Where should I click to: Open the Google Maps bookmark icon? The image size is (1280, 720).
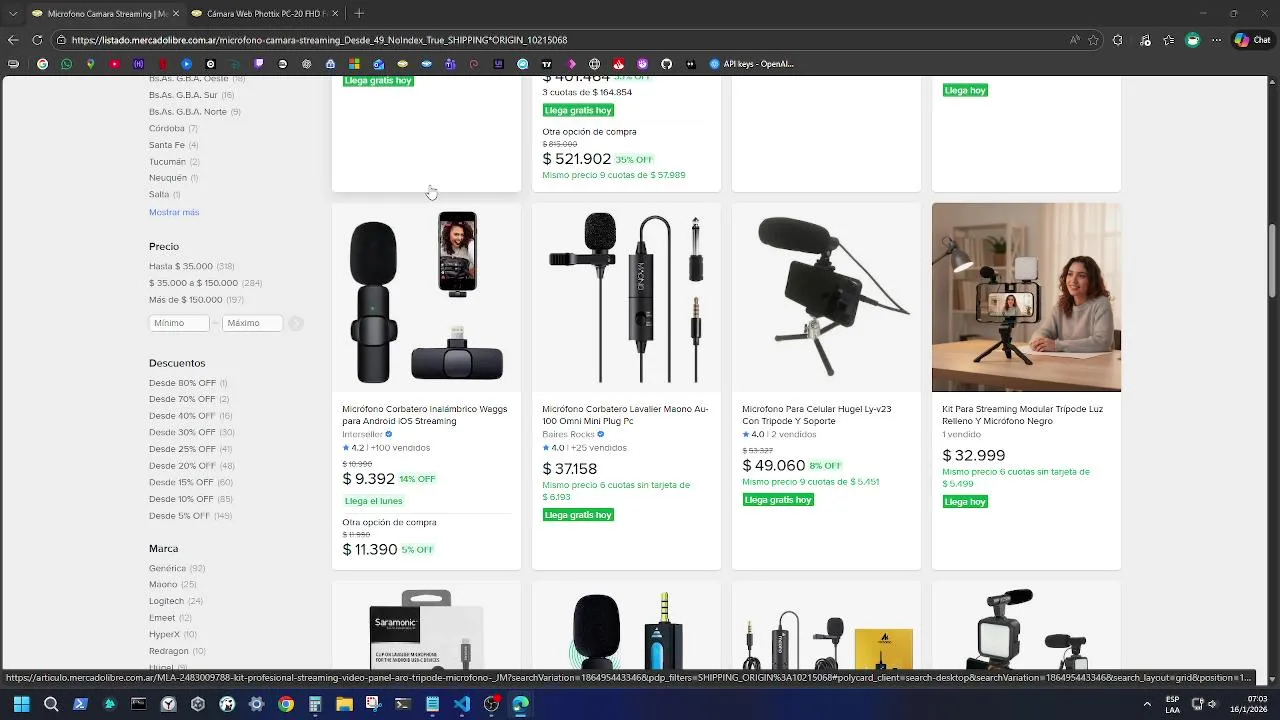pyautogui.click(x=90, y=64)
